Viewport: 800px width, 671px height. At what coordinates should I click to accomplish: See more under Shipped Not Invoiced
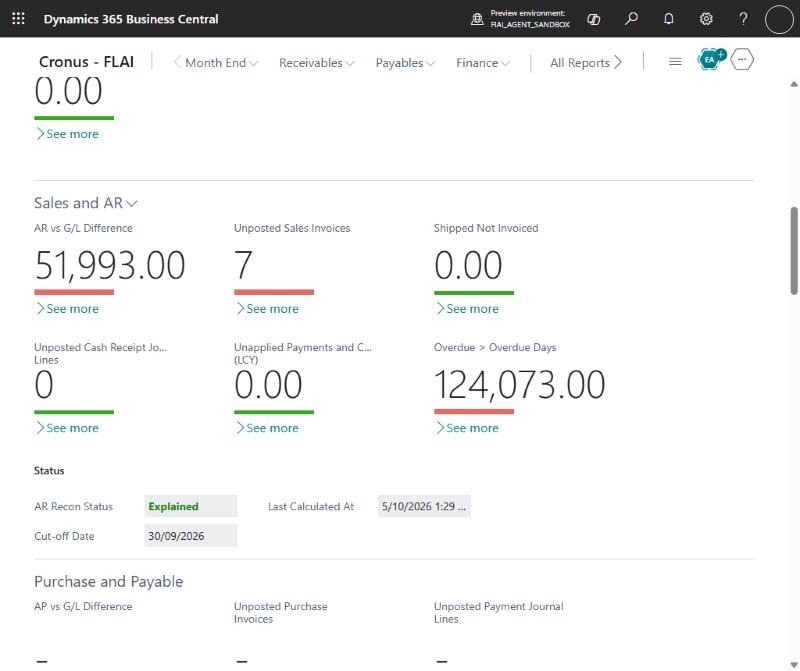[467, 309]
